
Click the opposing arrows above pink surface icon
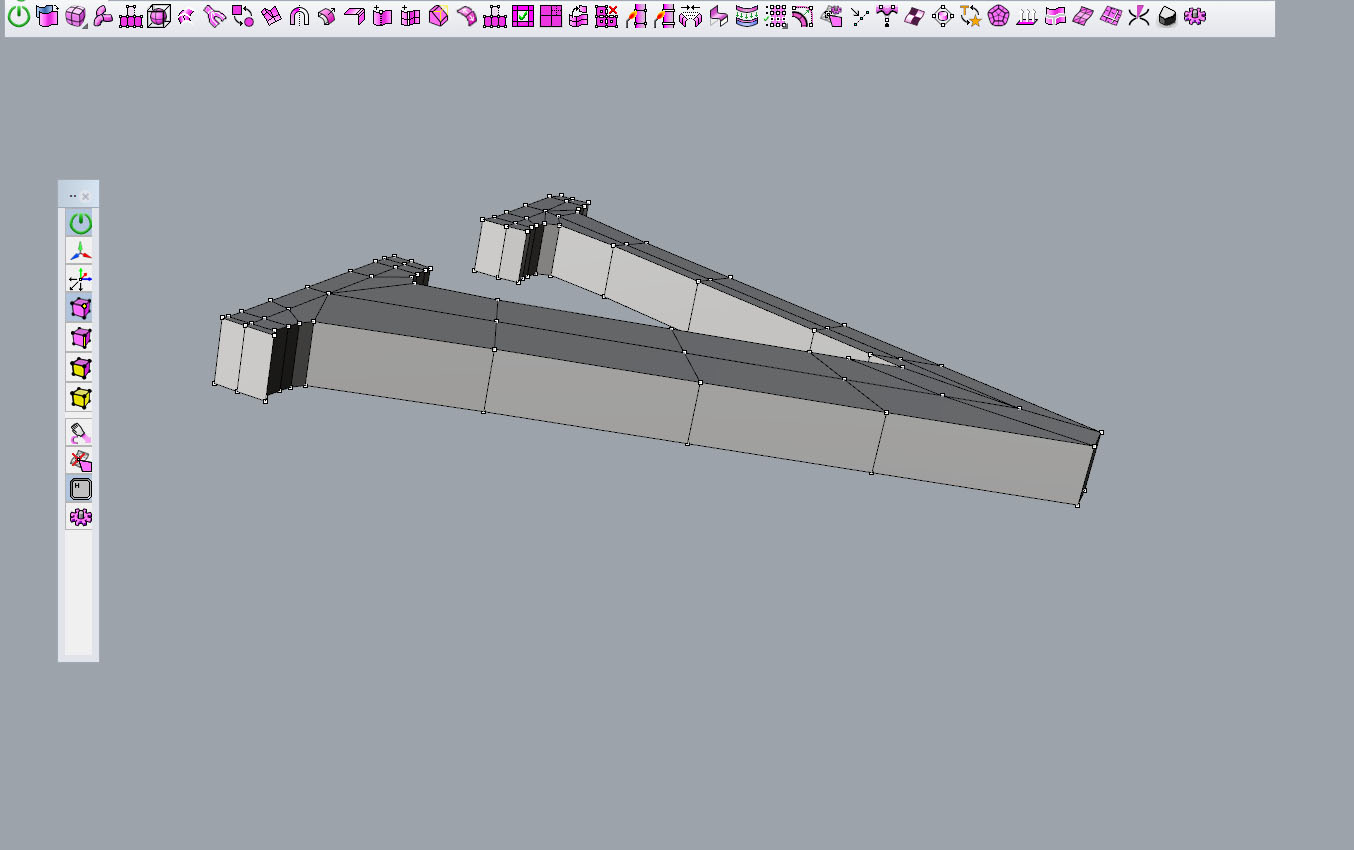[691, 16]
